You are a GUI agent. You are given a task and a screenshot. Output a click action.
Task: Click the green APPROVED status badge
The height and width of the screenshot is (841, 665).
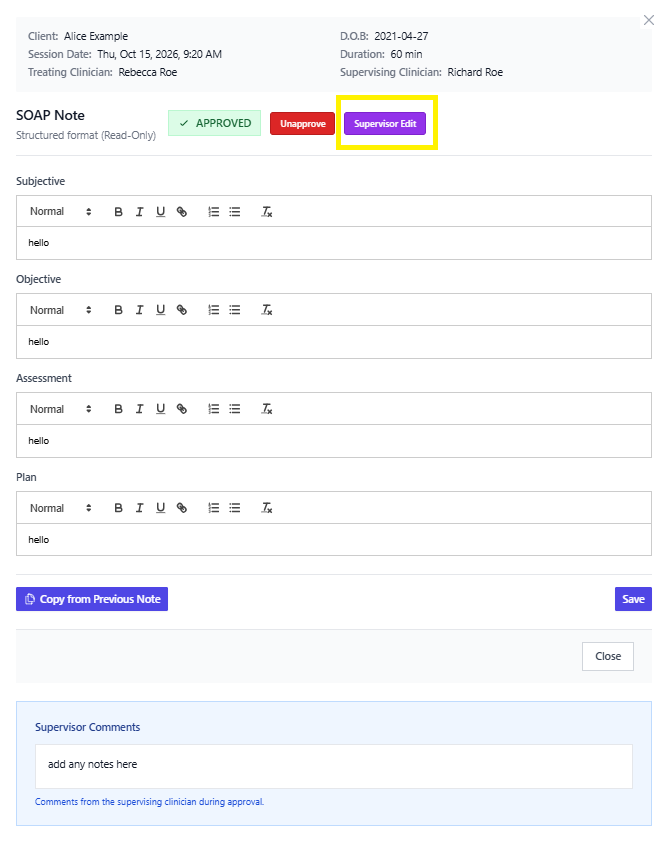[x=215, y=123]
